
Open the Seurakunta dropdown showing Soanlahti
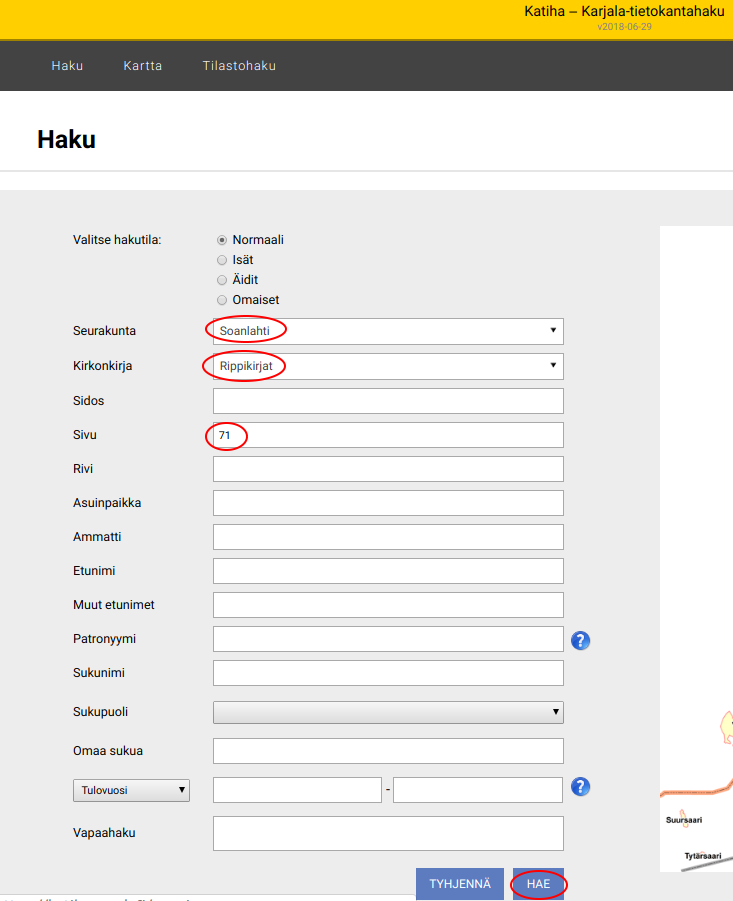click(x=388, y=331)
